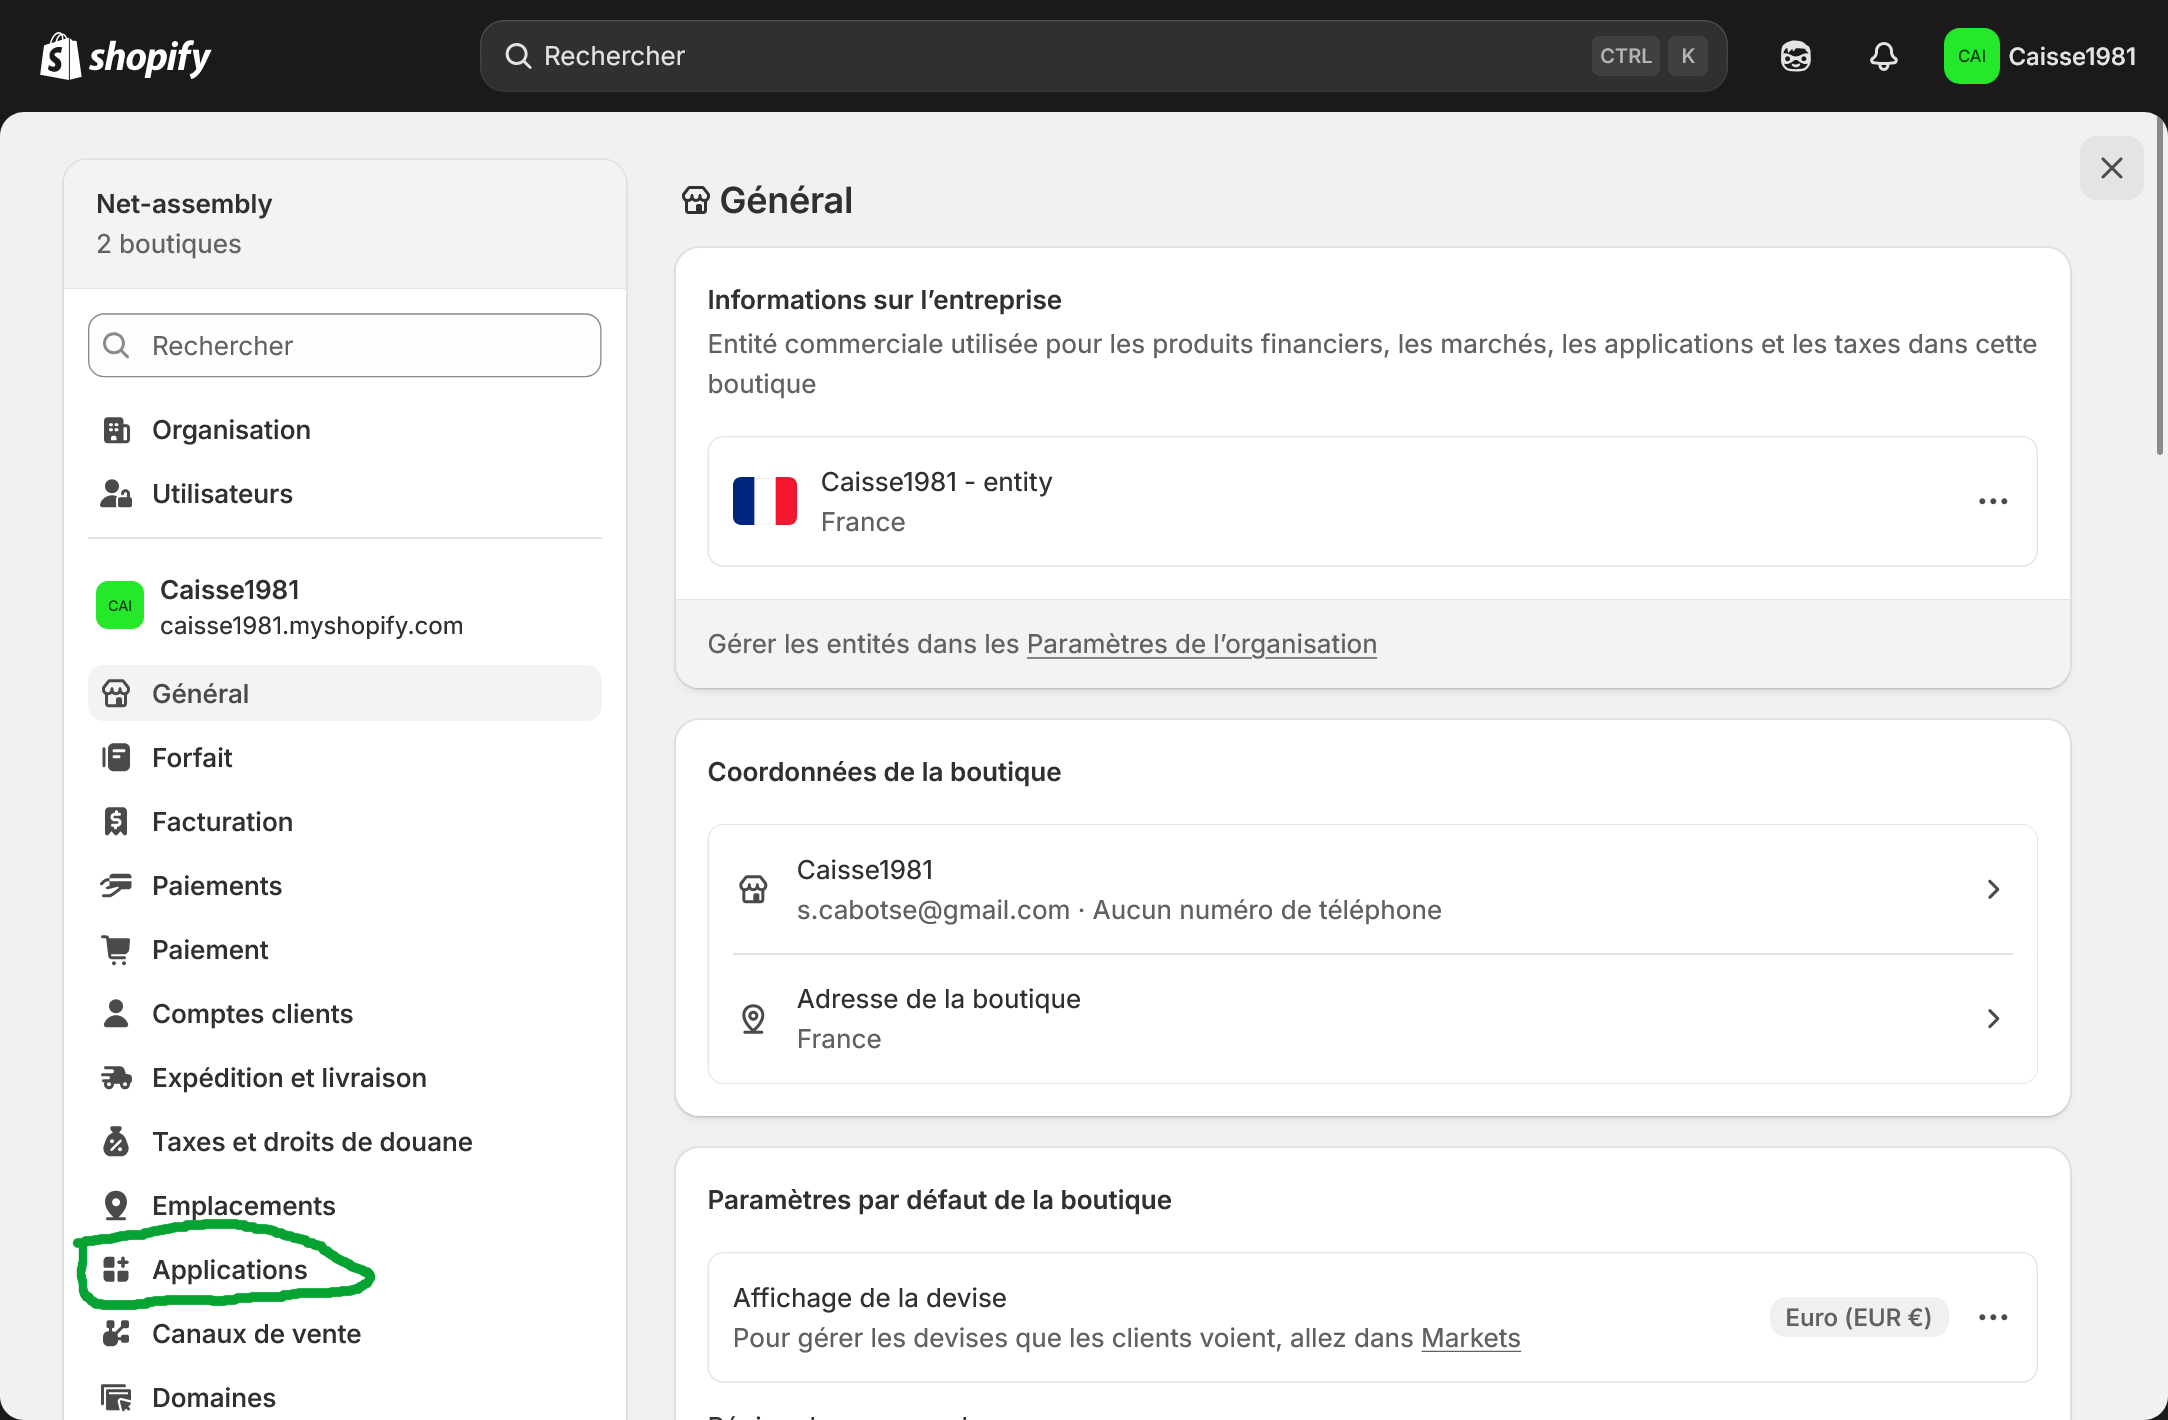
Task: Open Paiements settings page
Action: (345, 886)
